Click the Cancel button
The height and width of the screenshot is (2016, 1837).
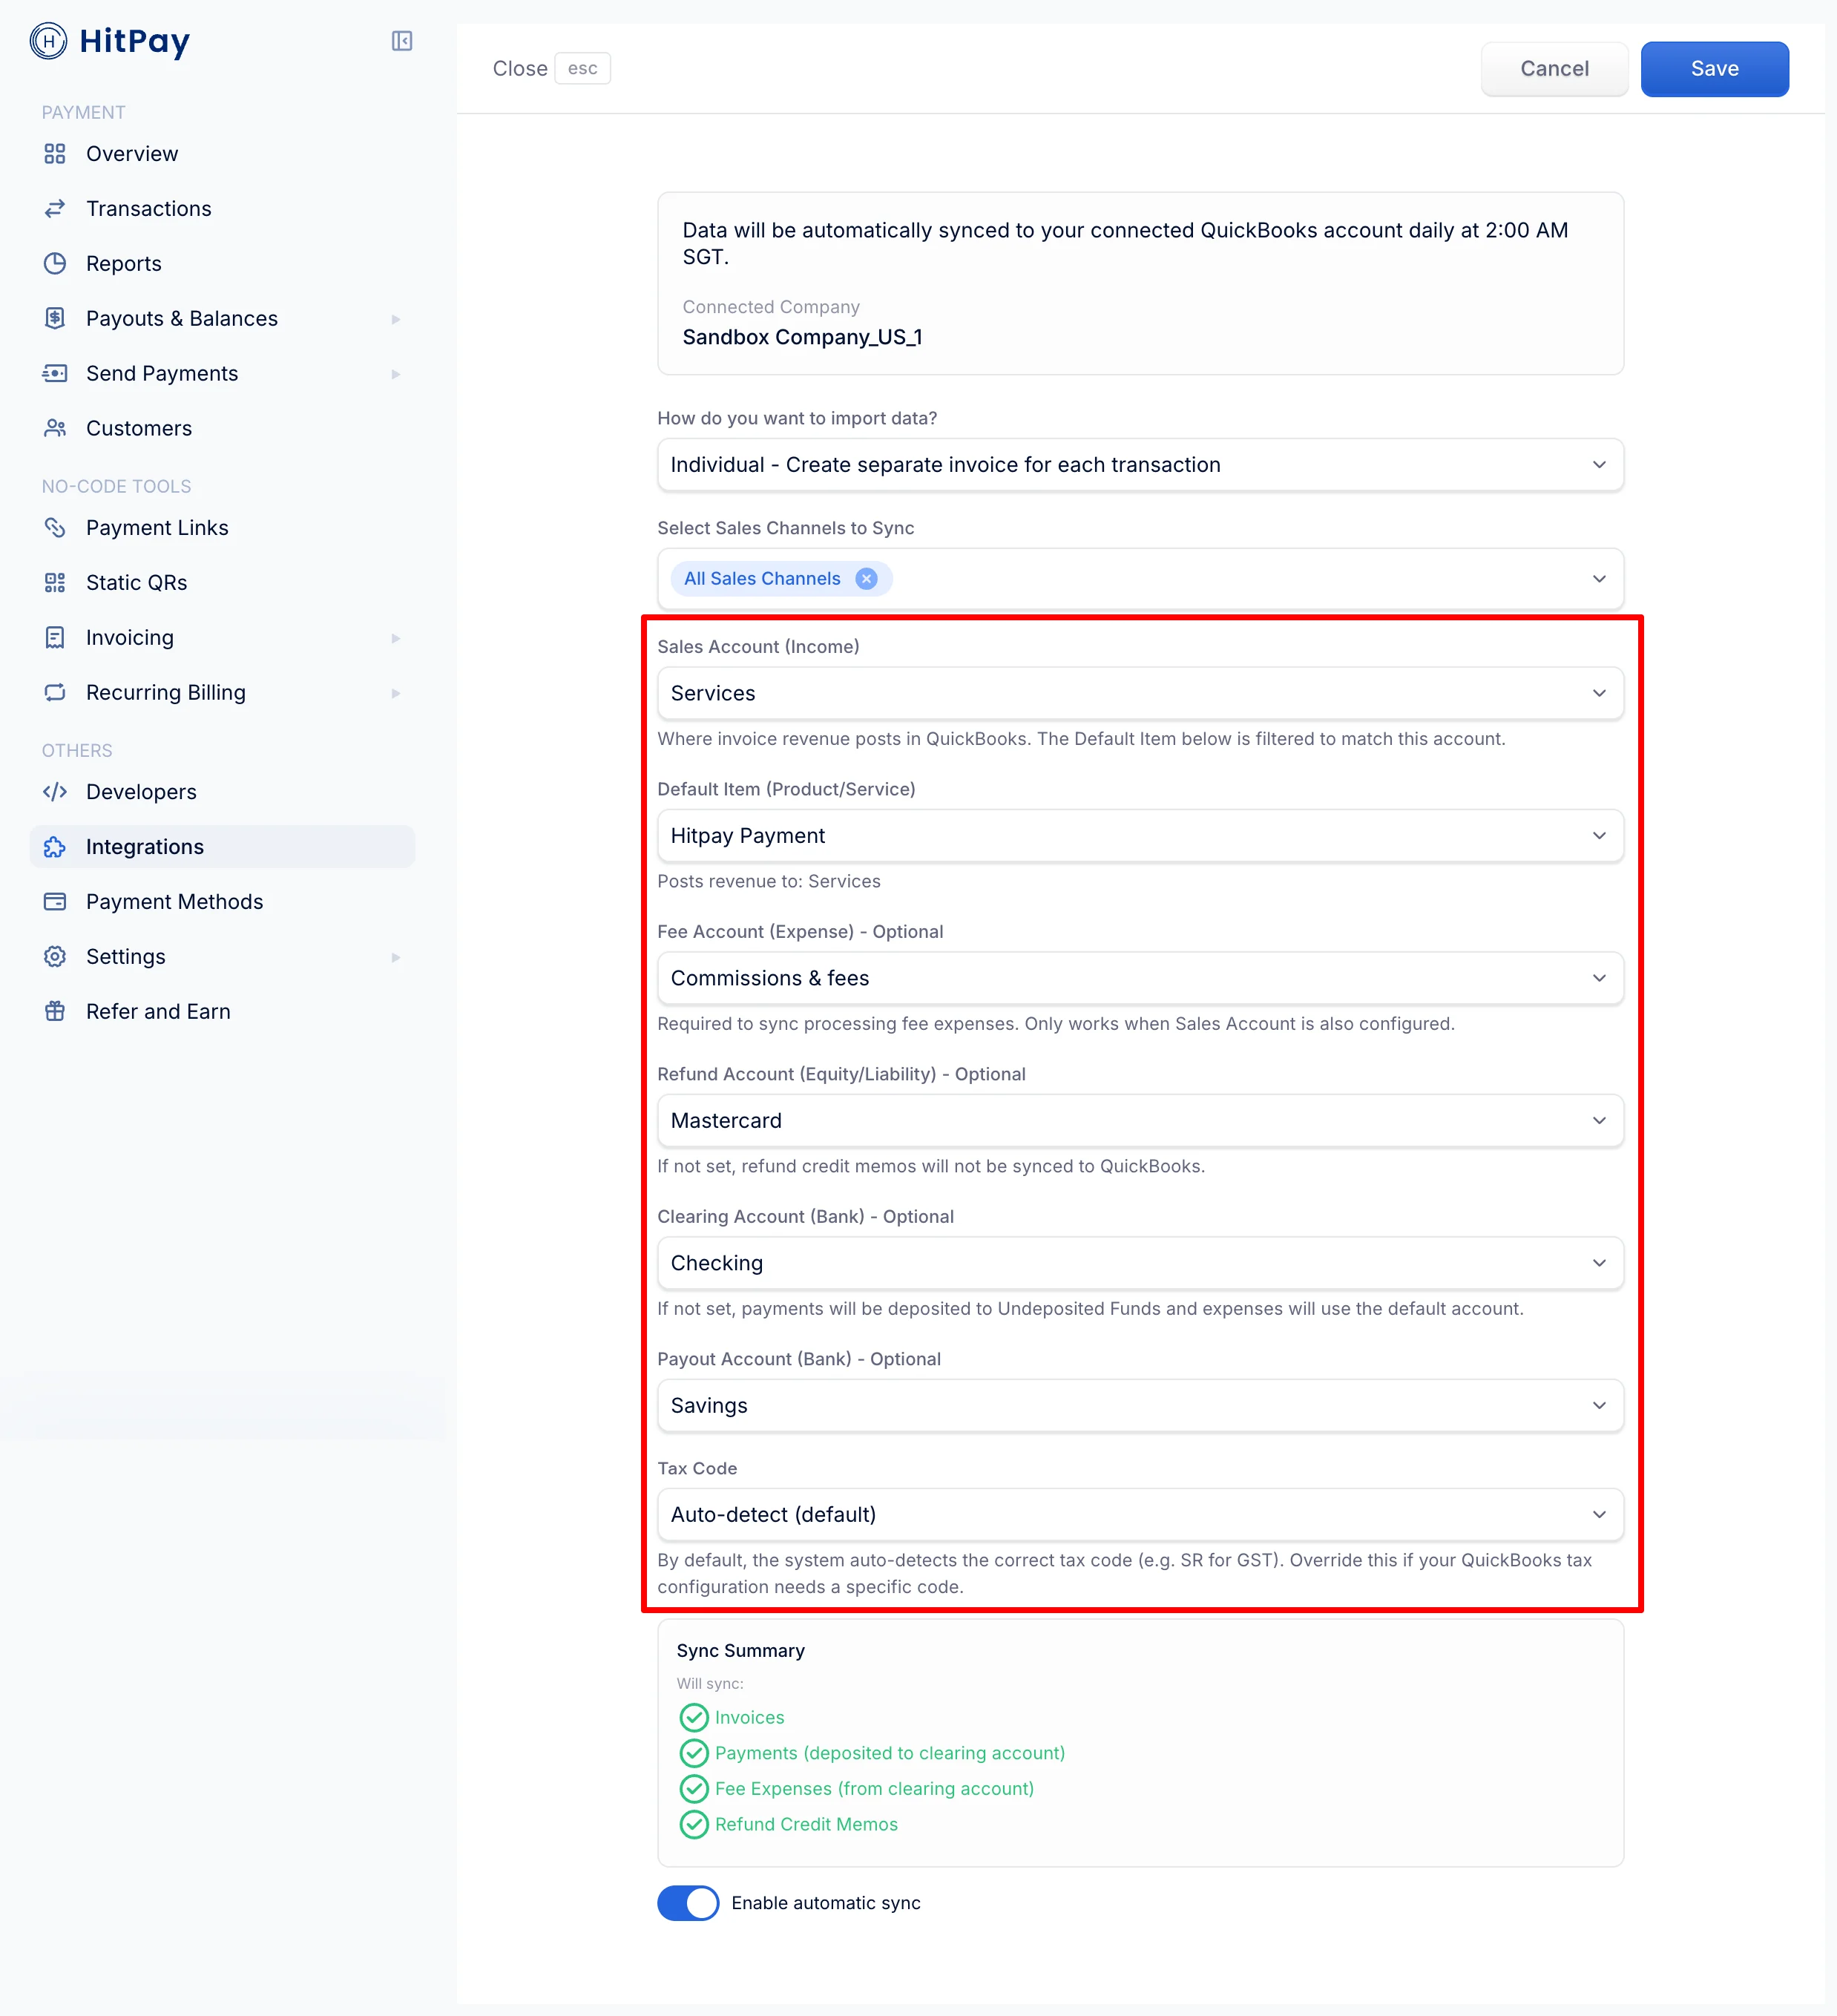[x=1554, y=69]
